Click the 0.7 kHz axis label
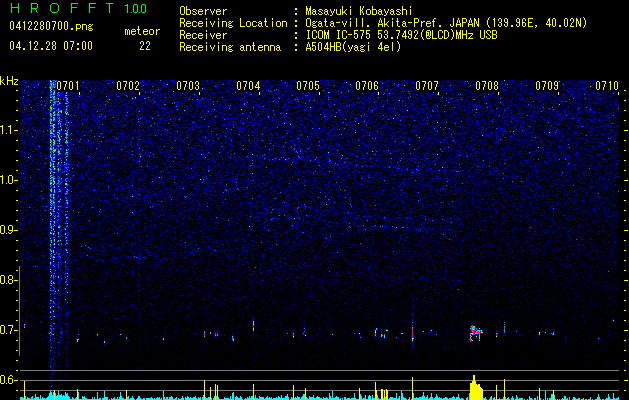 tap(9, 330)
